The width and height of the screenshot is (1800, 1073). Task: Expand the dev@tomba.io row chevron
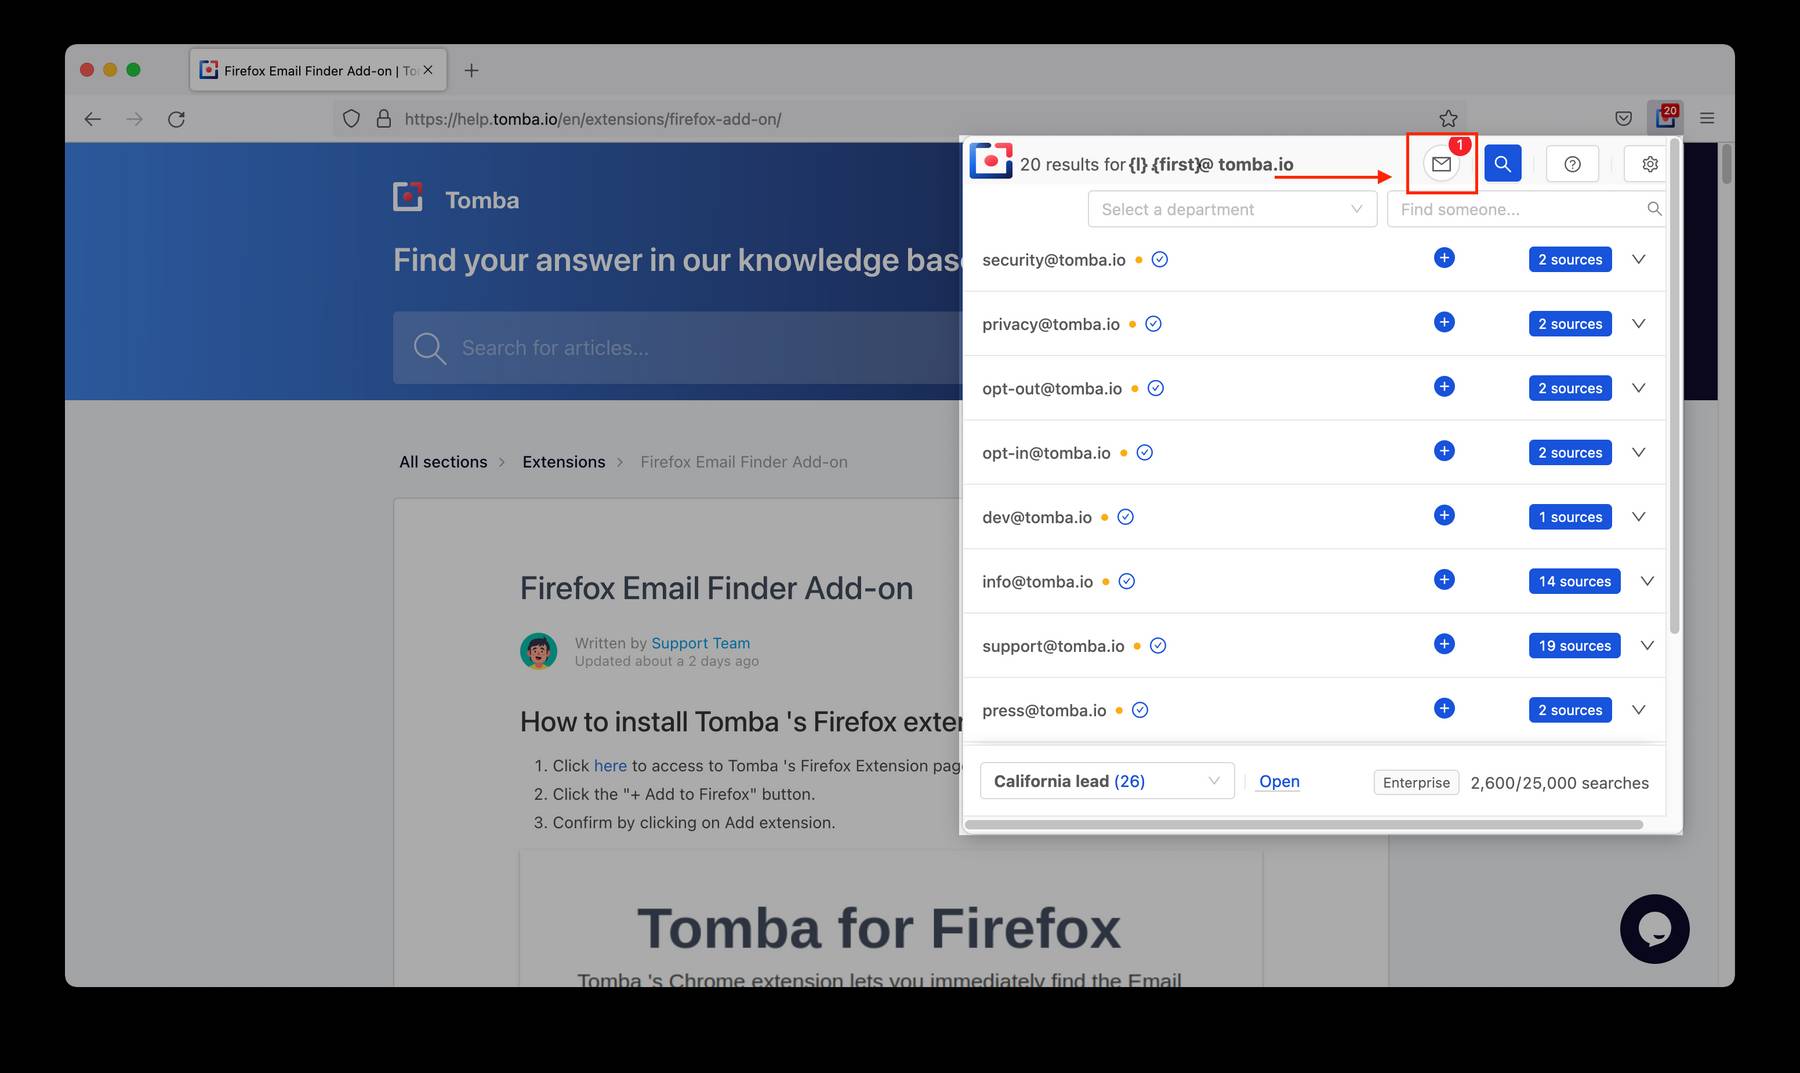[x=1638, y=517]
